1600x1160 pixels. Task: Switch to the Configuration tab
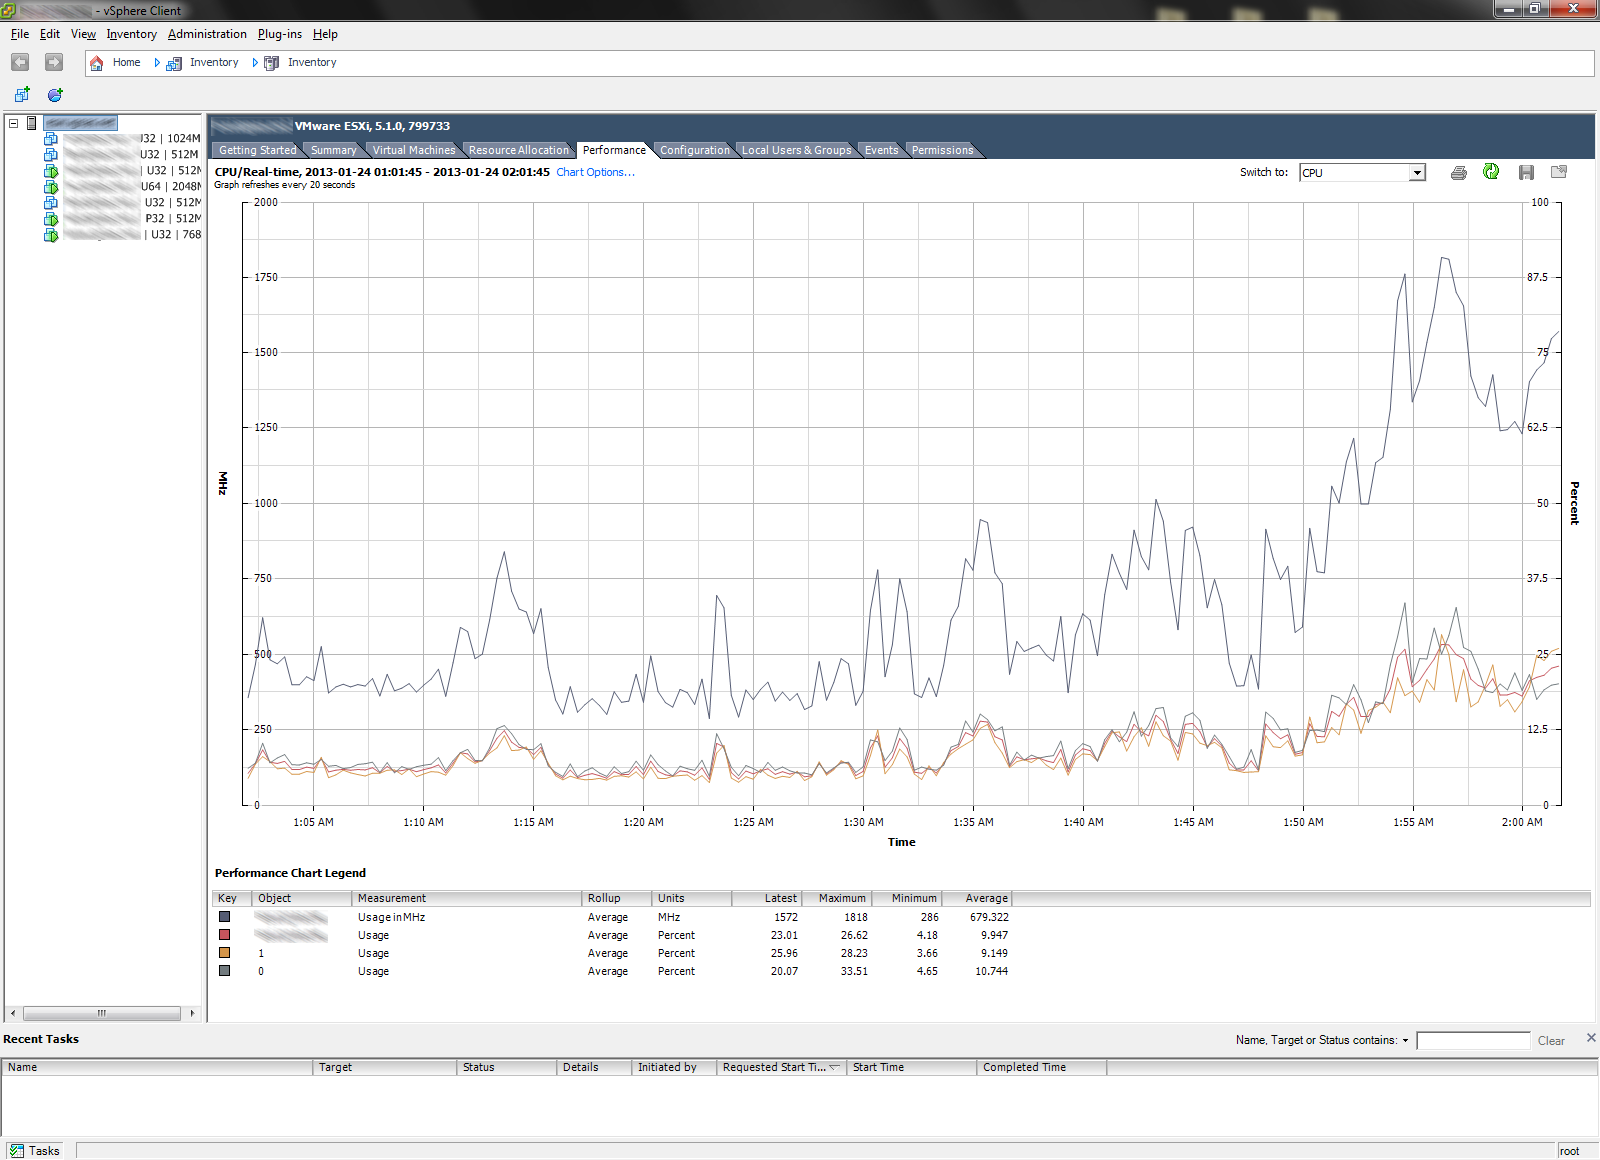[694, 150]
